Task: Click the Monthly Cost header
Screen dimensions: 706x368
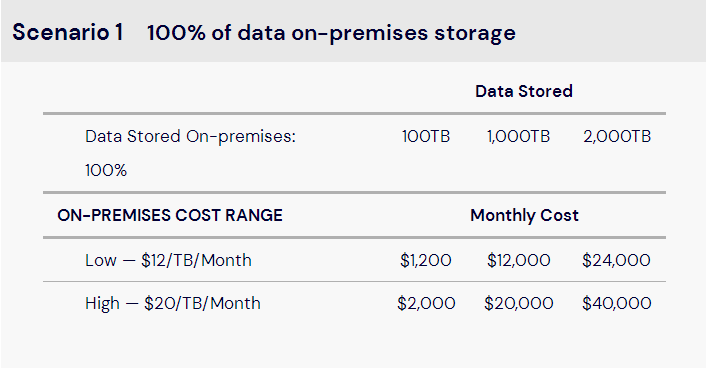Action: [524, 215]
